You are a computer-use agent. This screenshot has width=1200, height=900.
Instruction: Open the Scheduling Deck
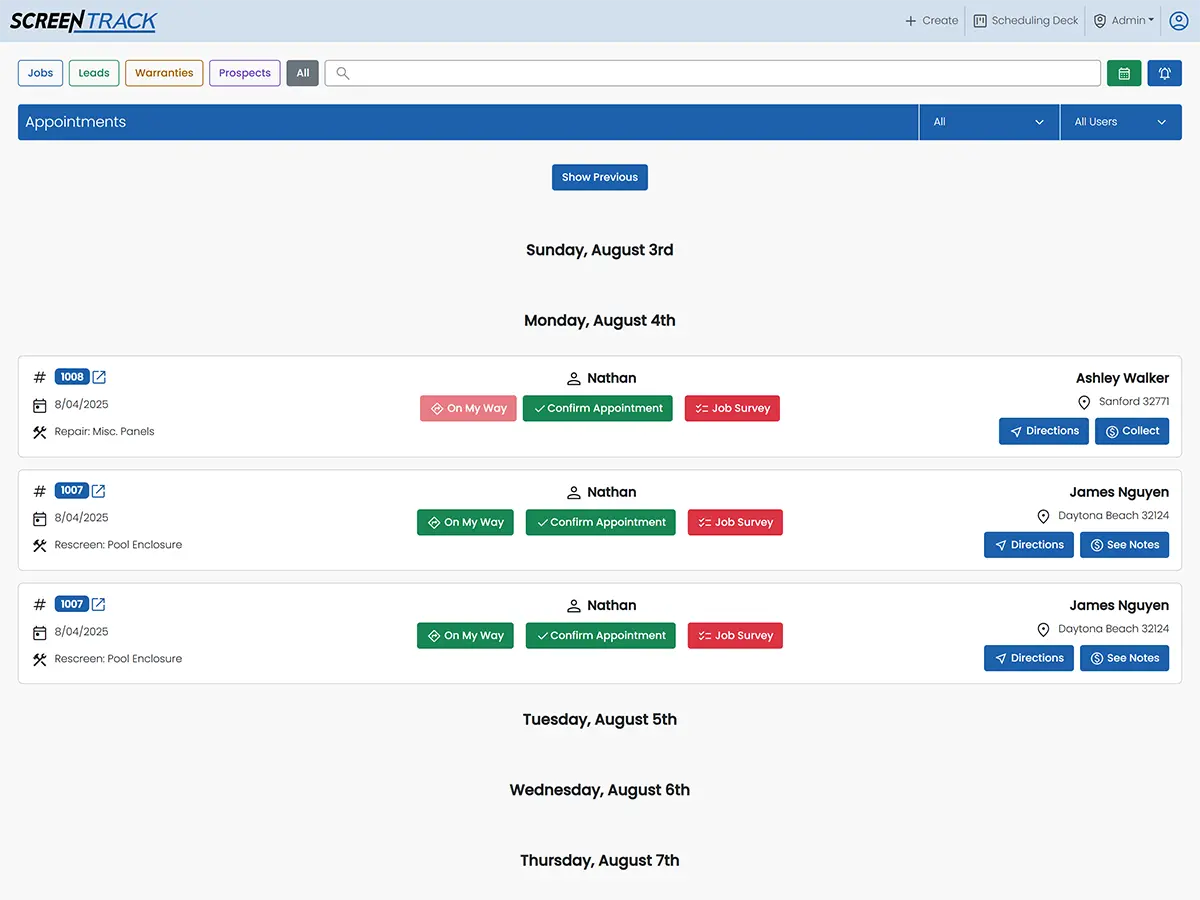[x=1026, y=20]
